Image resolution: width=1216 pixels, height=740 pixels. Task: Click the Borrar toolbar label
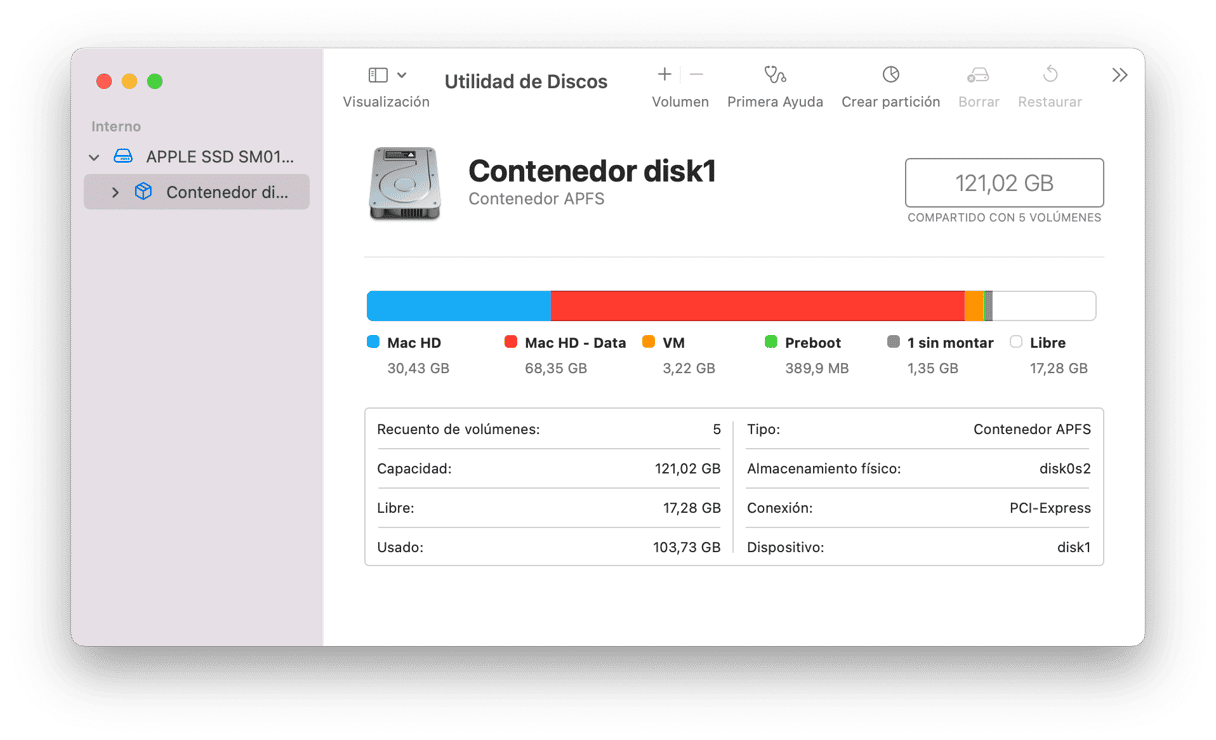(x=979, y=102)
